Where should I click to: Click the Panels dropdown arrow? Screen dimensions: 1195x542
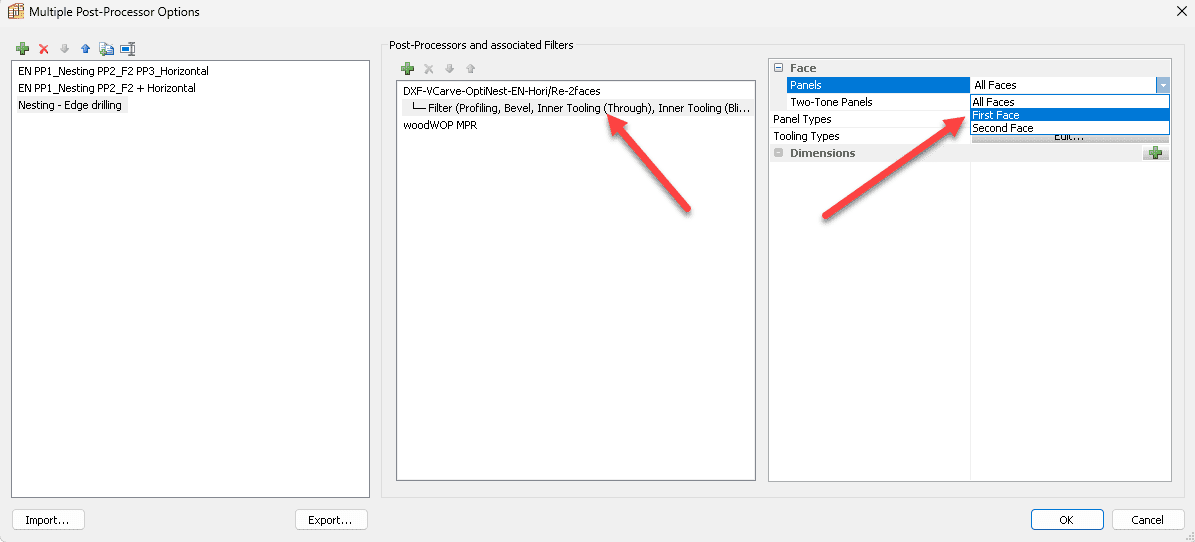pos(1163,86)
